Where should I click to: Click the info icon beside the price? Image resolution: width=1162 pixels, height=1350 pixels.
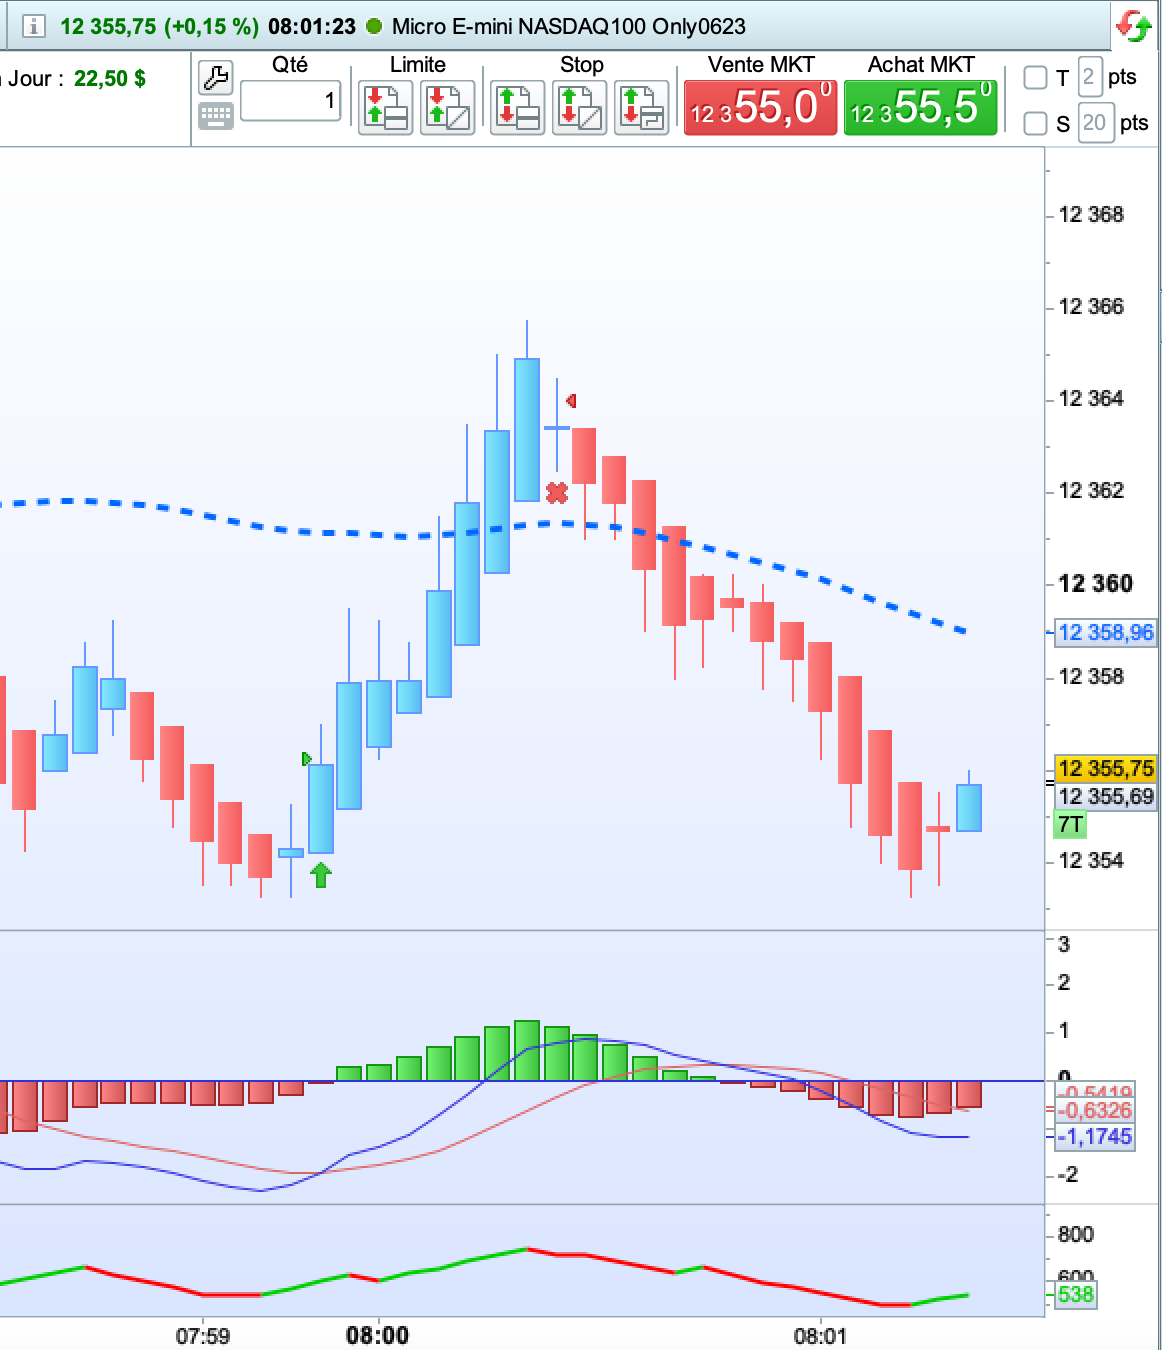[33, 26]
